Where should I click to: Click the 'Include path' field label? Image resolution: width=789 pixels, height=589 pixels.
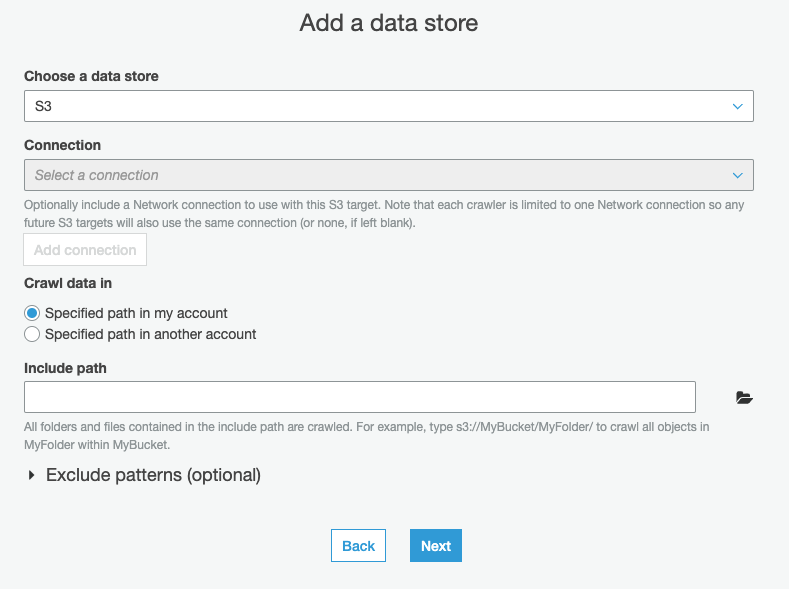tap(65, 368)
